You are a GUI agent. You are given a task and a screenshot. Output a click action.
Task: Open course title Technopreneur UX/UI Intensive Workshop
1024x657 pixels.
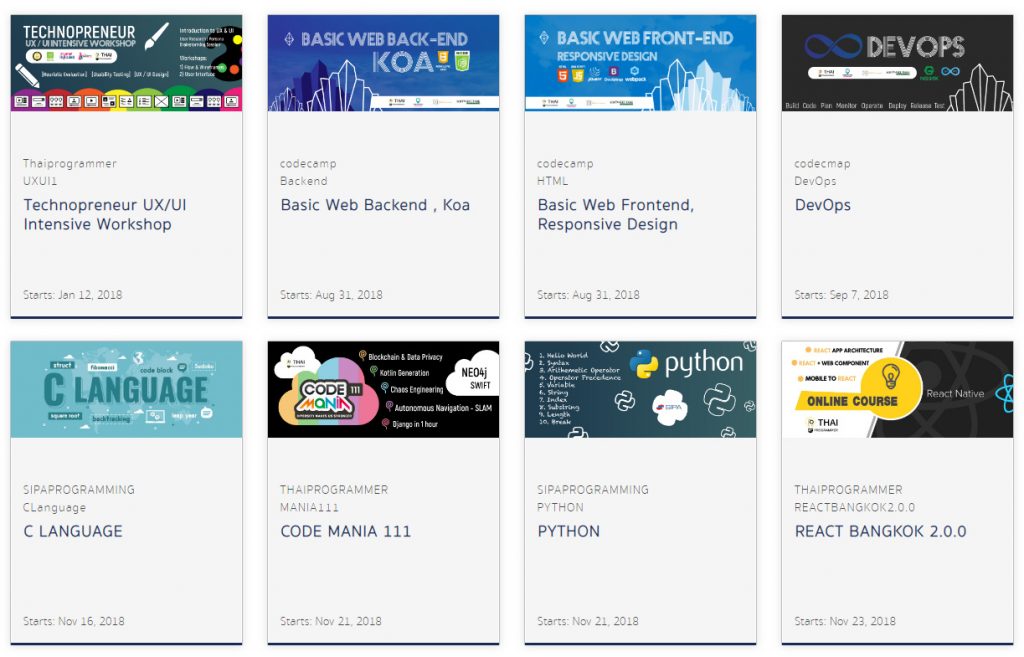coord(105,214)
